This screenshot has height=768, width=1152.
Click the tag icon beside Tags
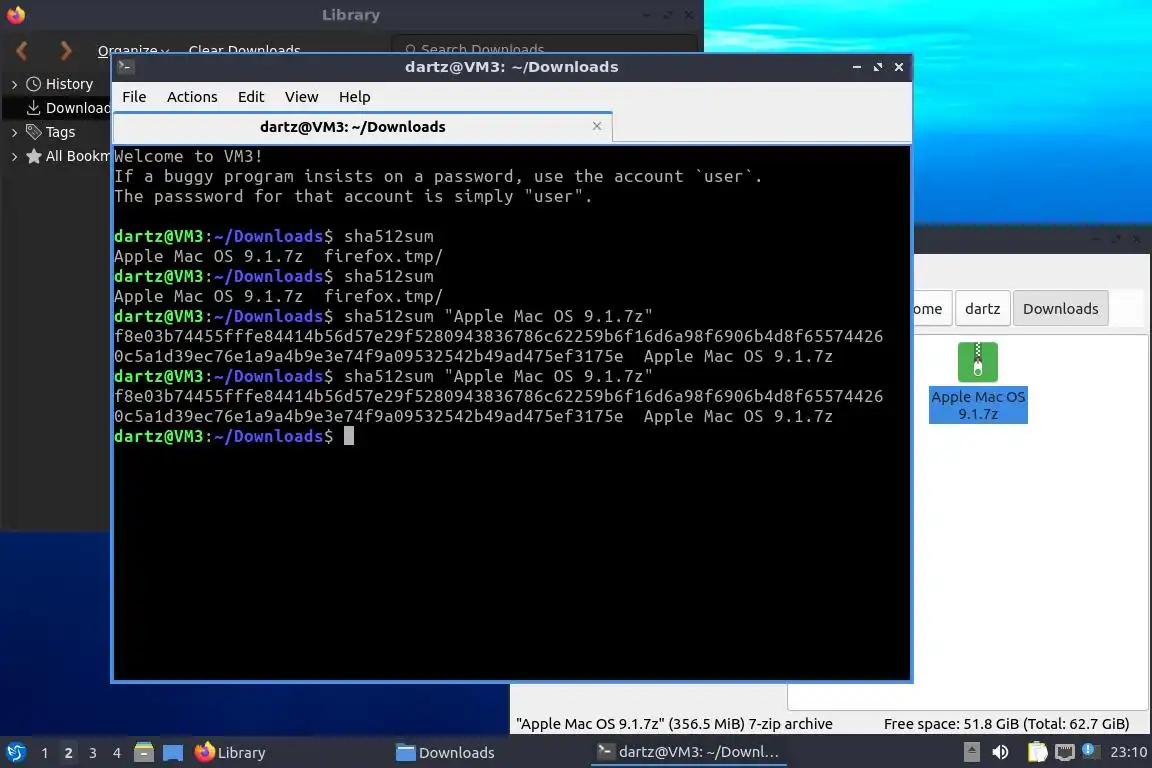coord(34,132)
